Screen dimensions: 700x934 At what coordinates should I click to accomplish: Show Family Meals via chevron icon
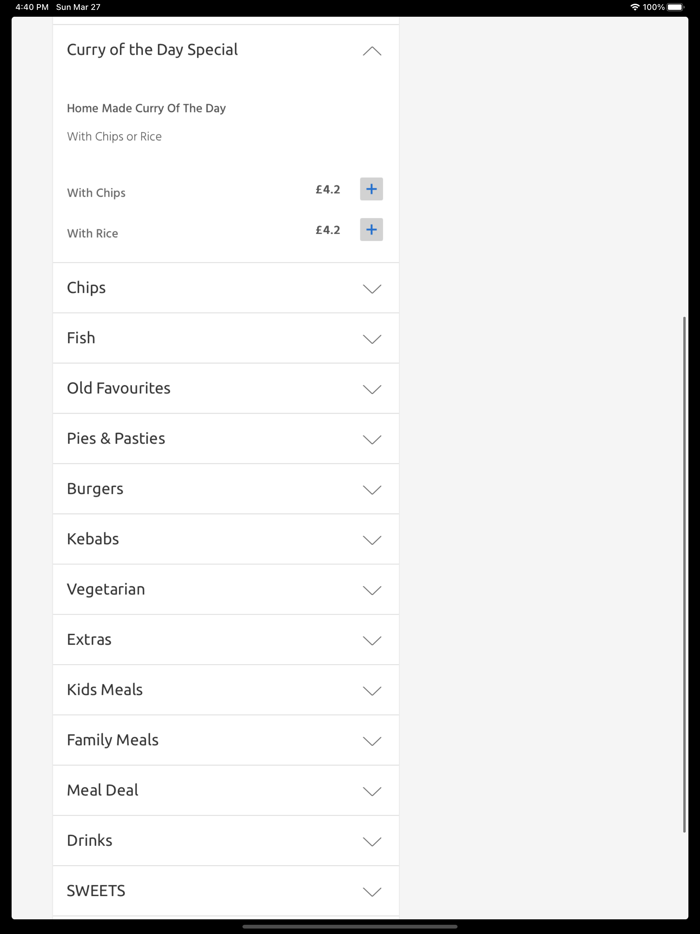click(372, 741)
